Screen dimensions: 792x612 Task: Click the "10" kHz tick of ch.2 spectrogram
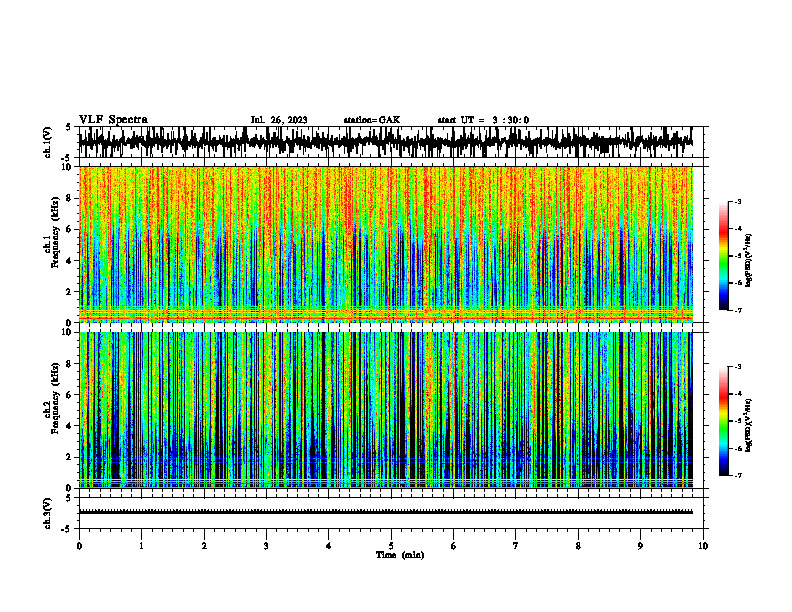(68, 332)
